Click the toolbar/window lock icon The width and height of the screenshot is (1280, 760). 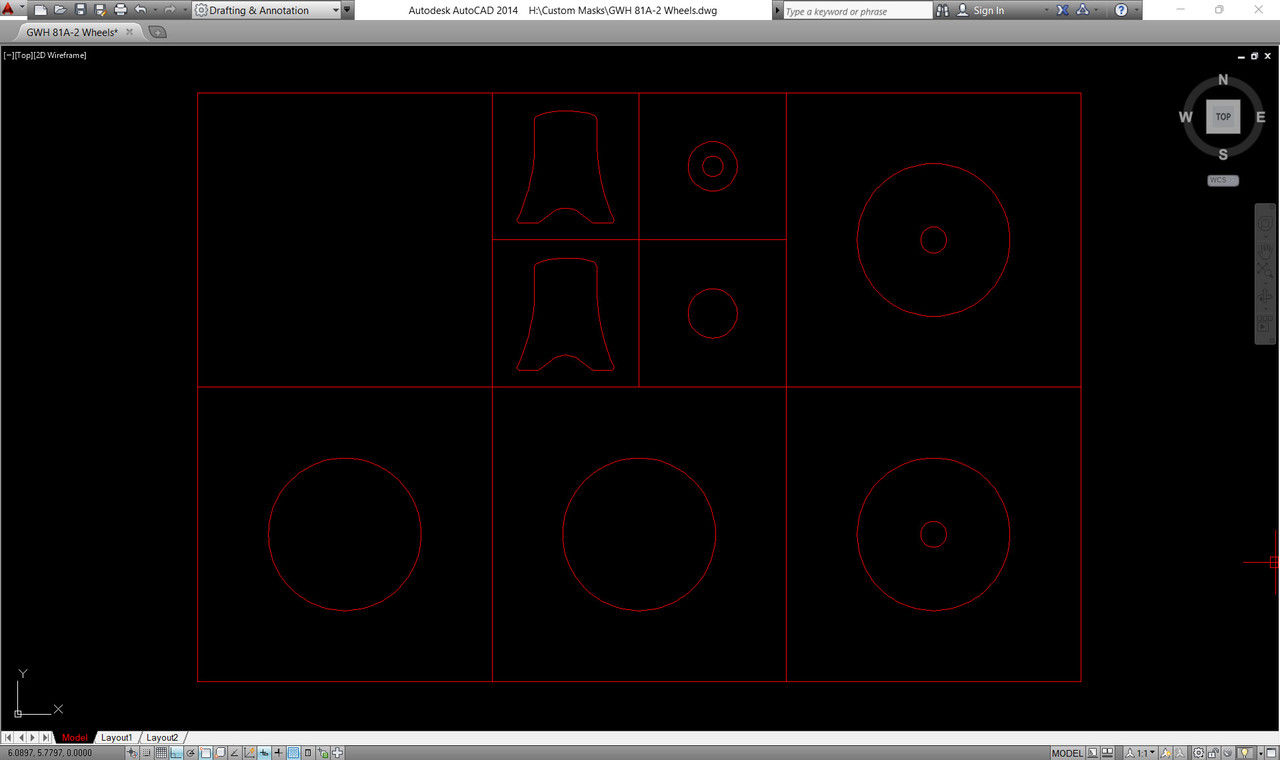pyautogui.click(x=1213, y=753)
